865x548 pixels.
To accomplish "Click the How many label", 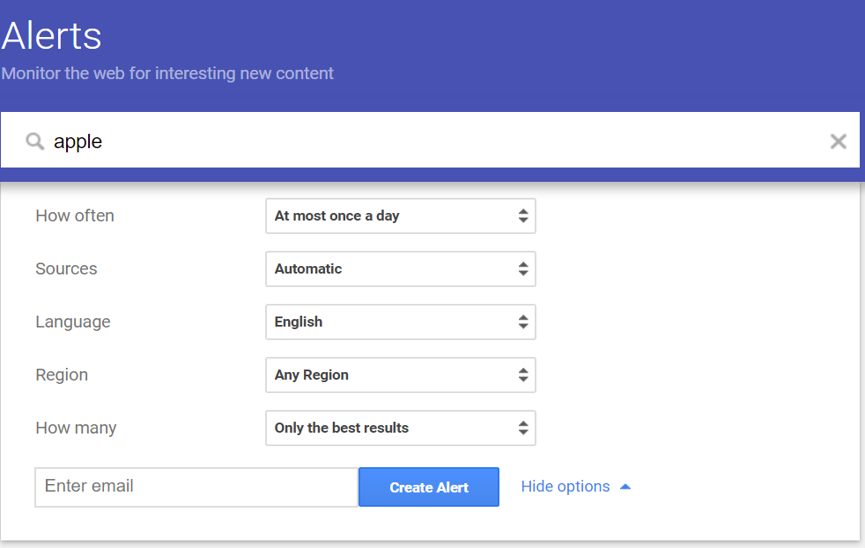I will tap(76, 428).
